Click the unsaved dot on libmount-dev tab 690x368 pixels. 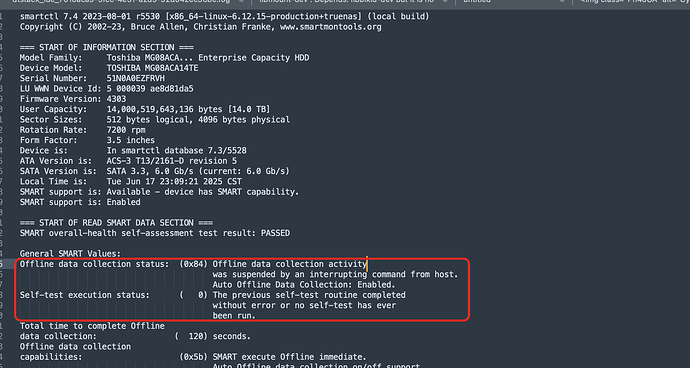pos(445,1)
